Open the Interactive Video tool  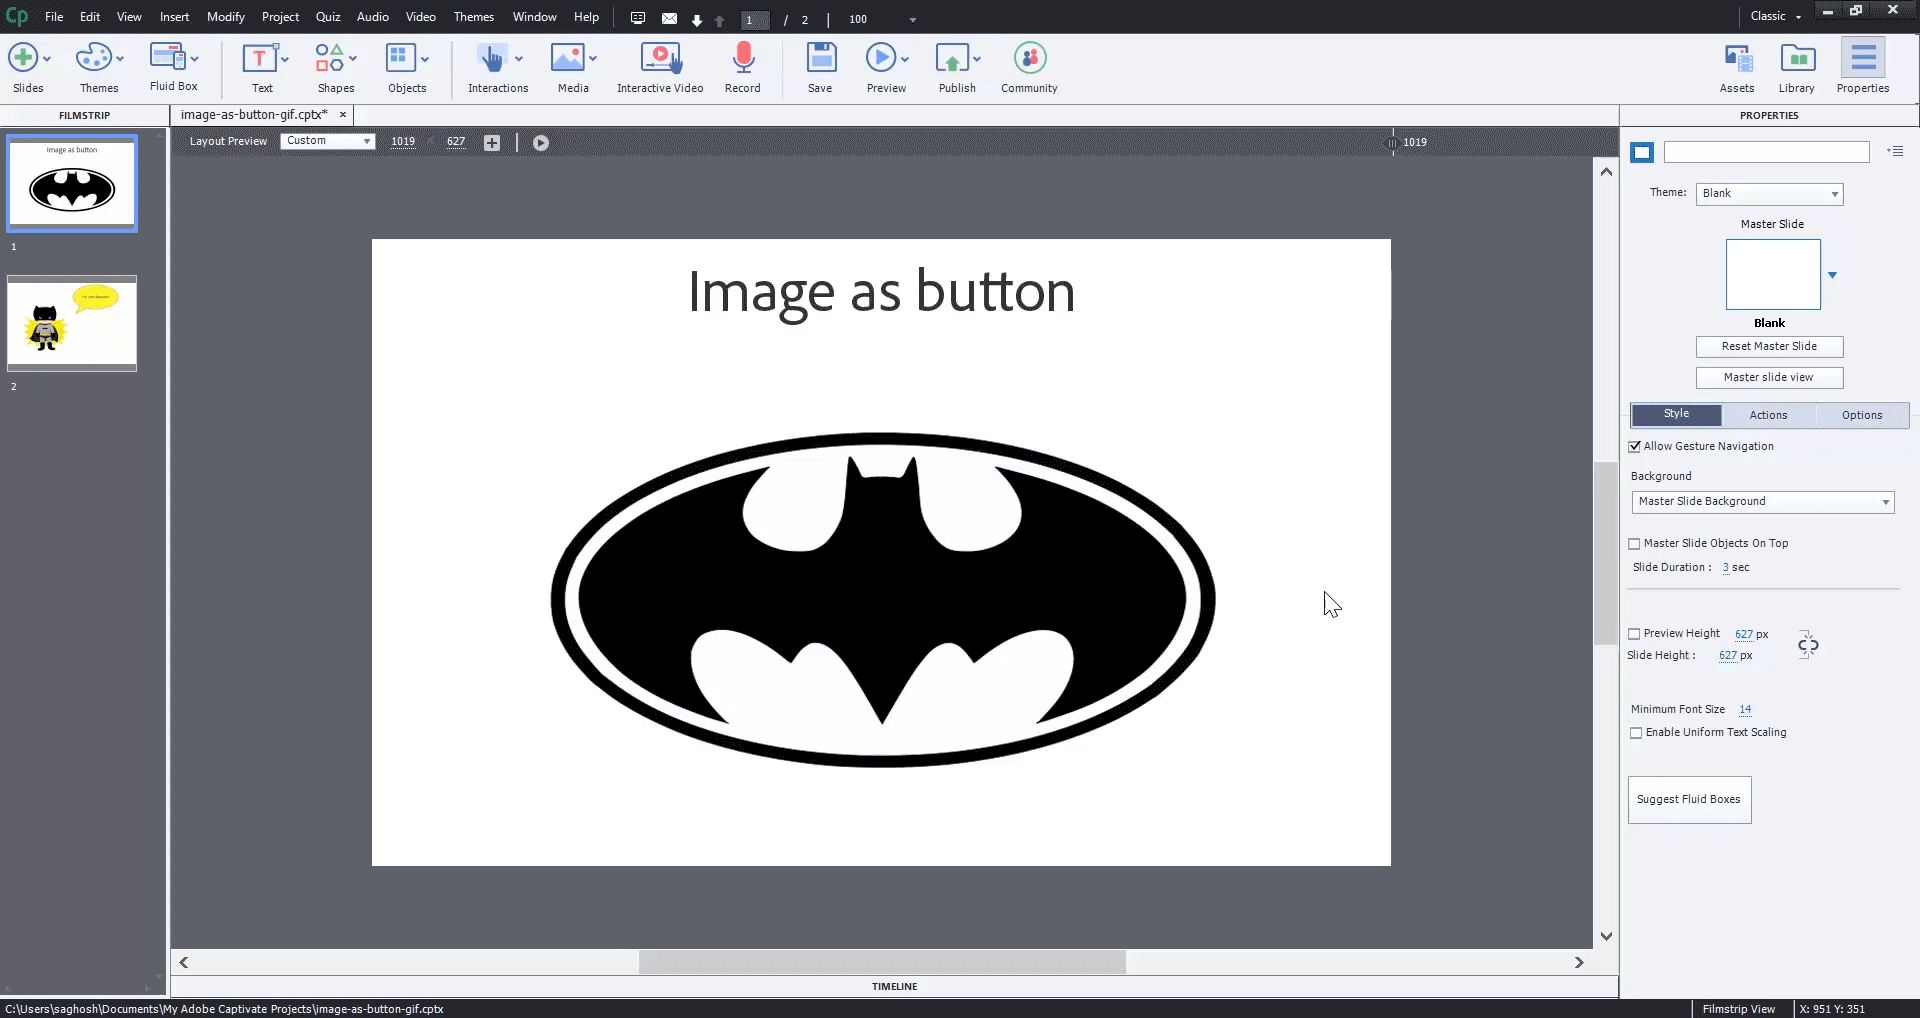(660, 59)
